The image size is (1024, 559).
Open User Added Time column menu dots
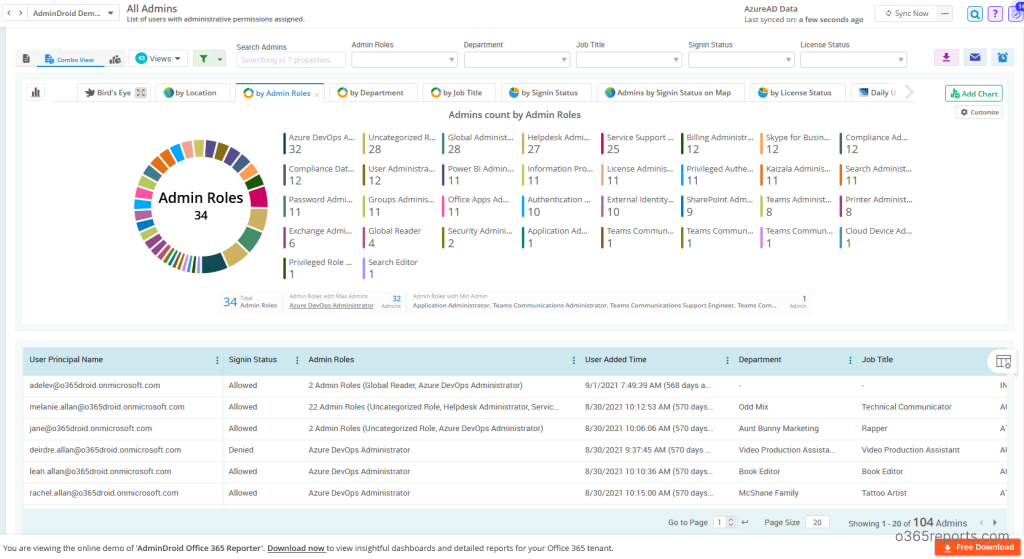(x=727, y=360)
